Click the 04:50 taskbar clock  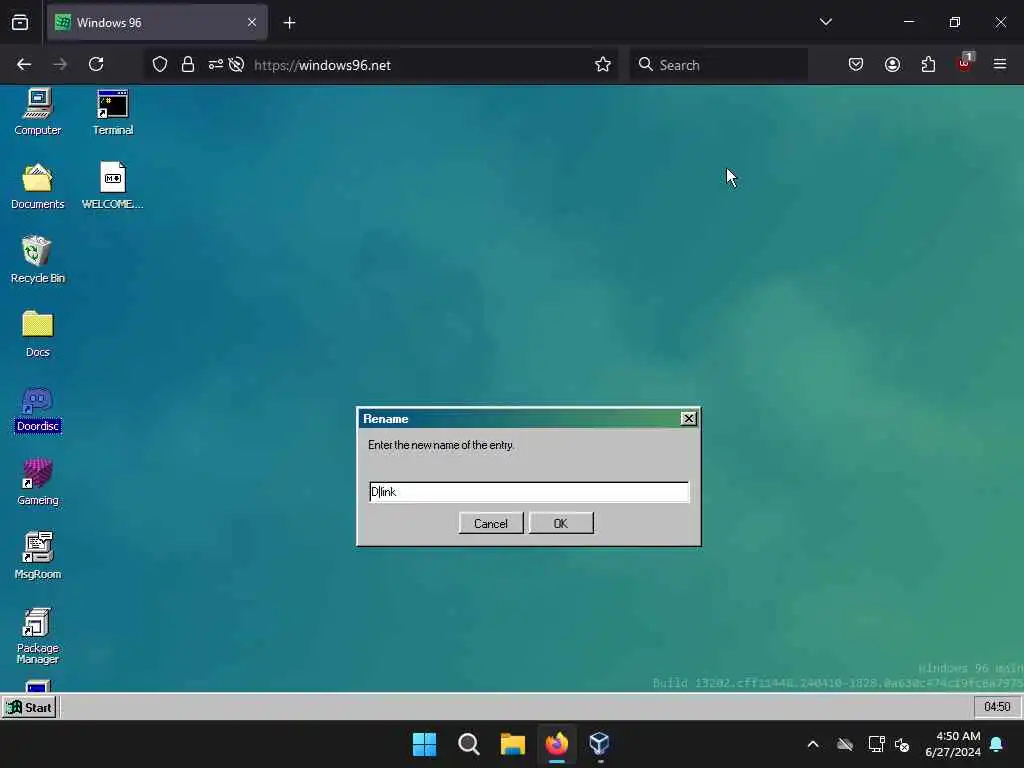click(x=997, y=707)
